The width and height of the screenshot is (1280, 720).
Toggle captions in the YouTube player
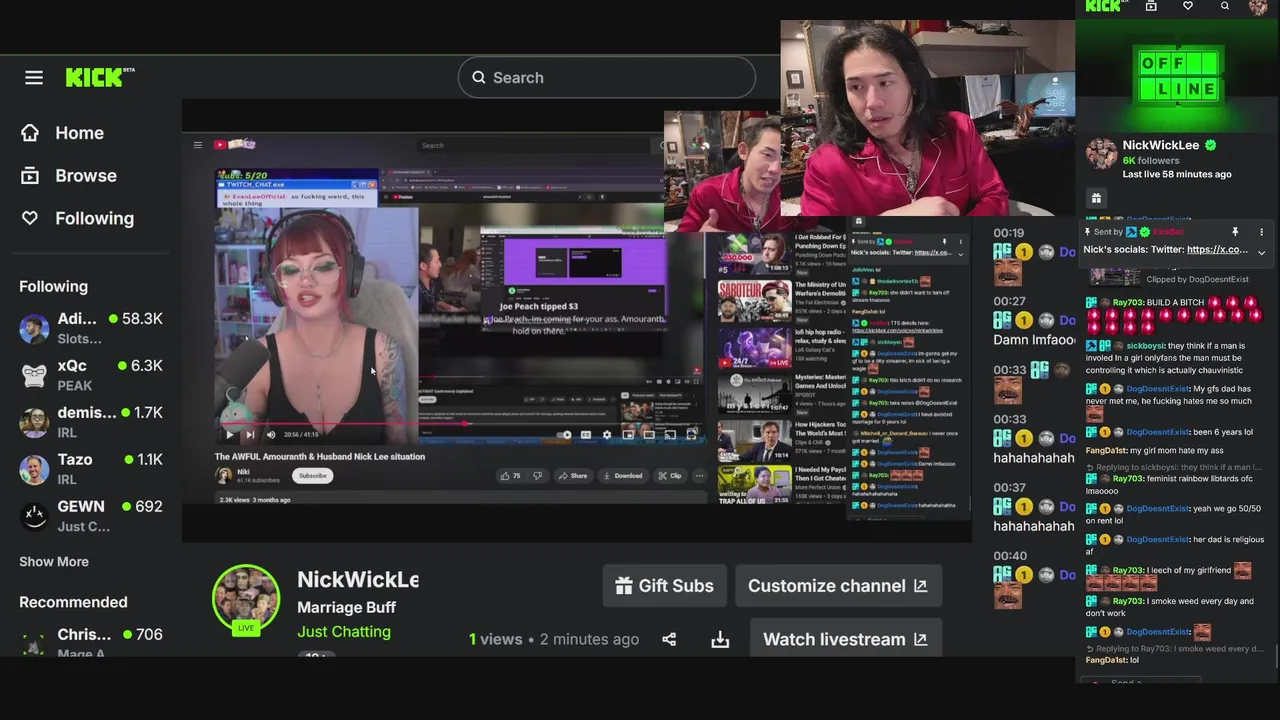point(586,434)
